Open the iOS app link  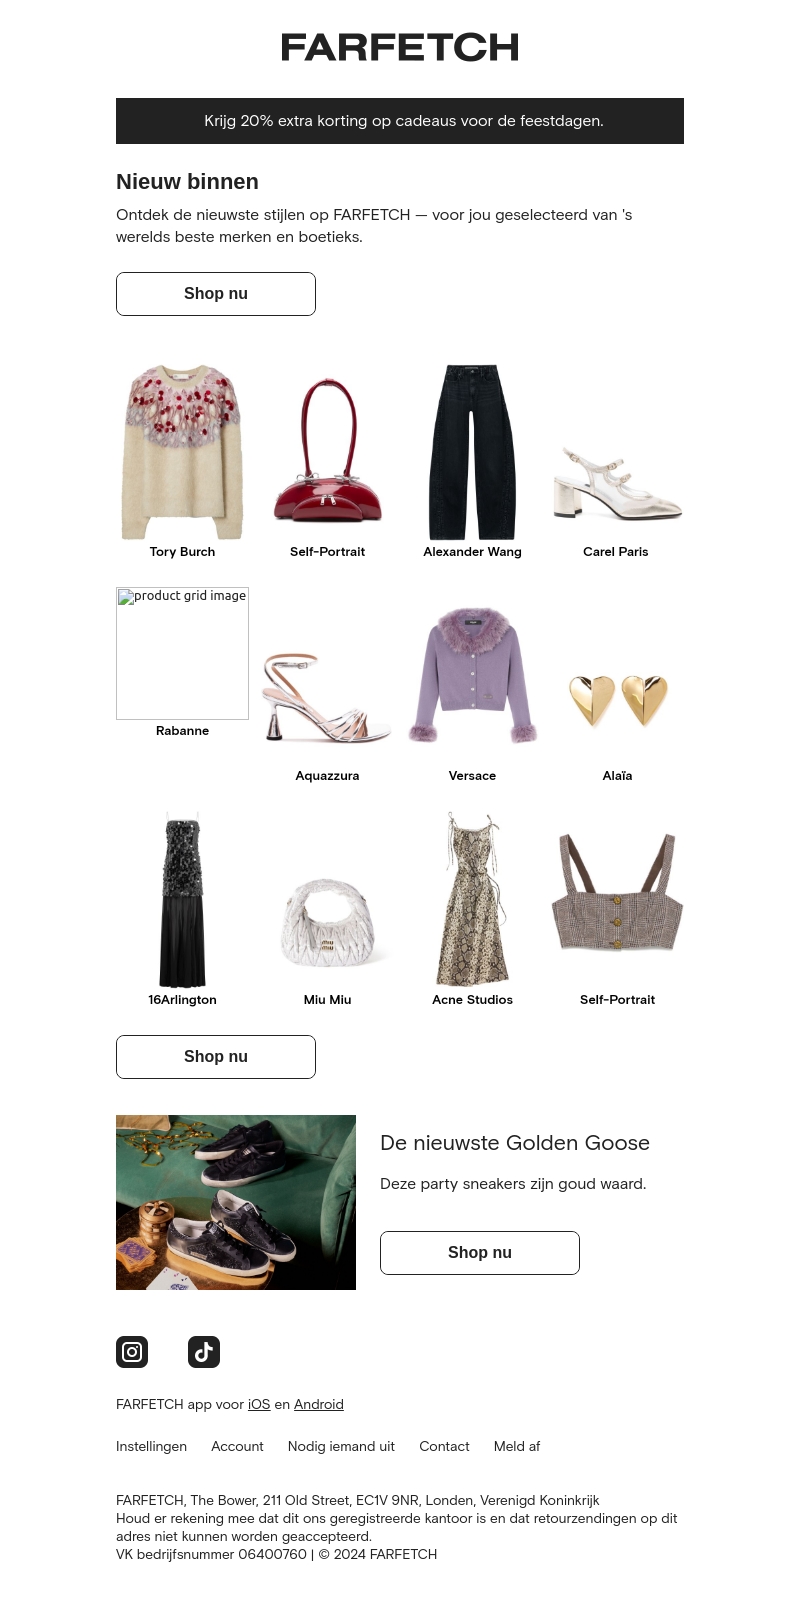point(259,1404)
